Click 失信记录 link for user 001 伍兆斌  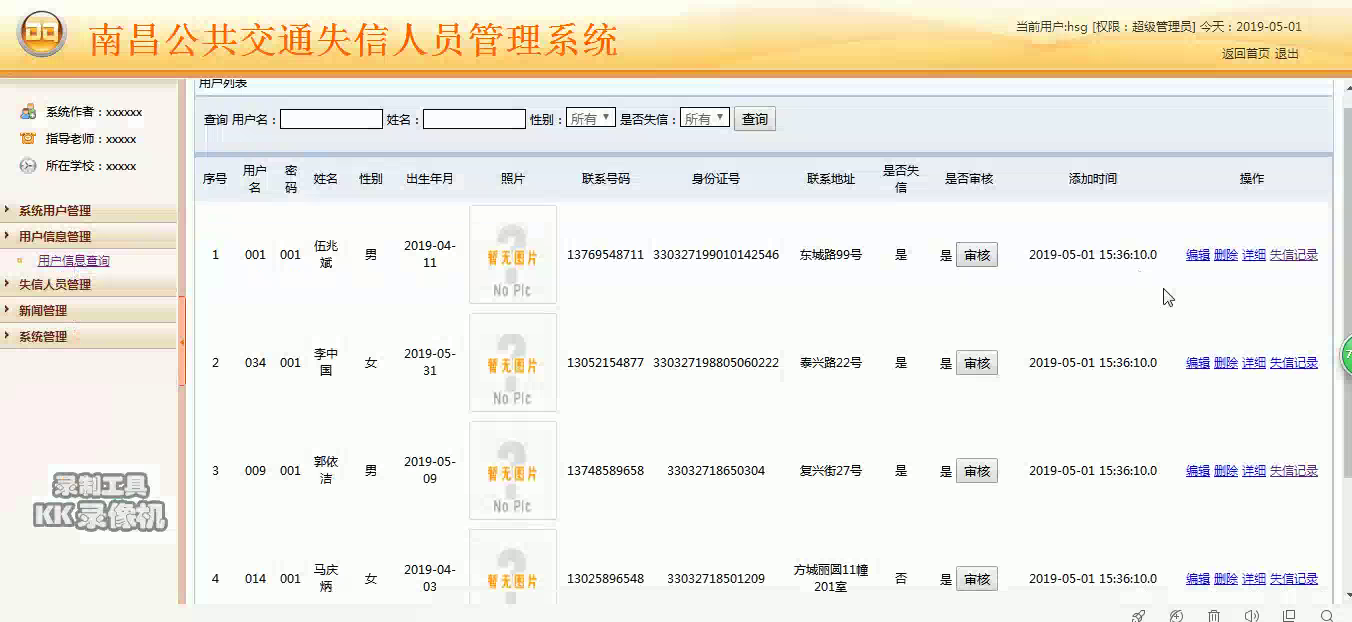click(1294, 255)
